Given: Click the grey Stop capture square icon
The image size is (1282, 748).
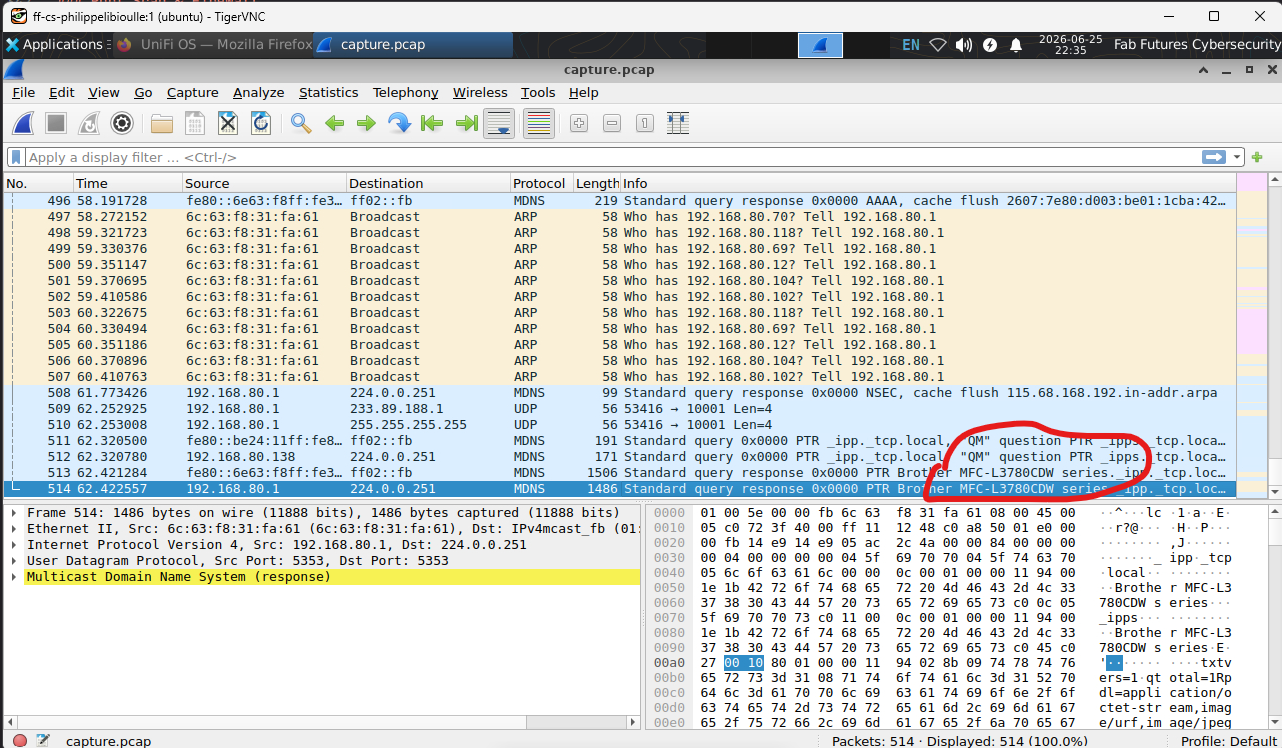Looking at the screenshot, I should tap(56, 123).
